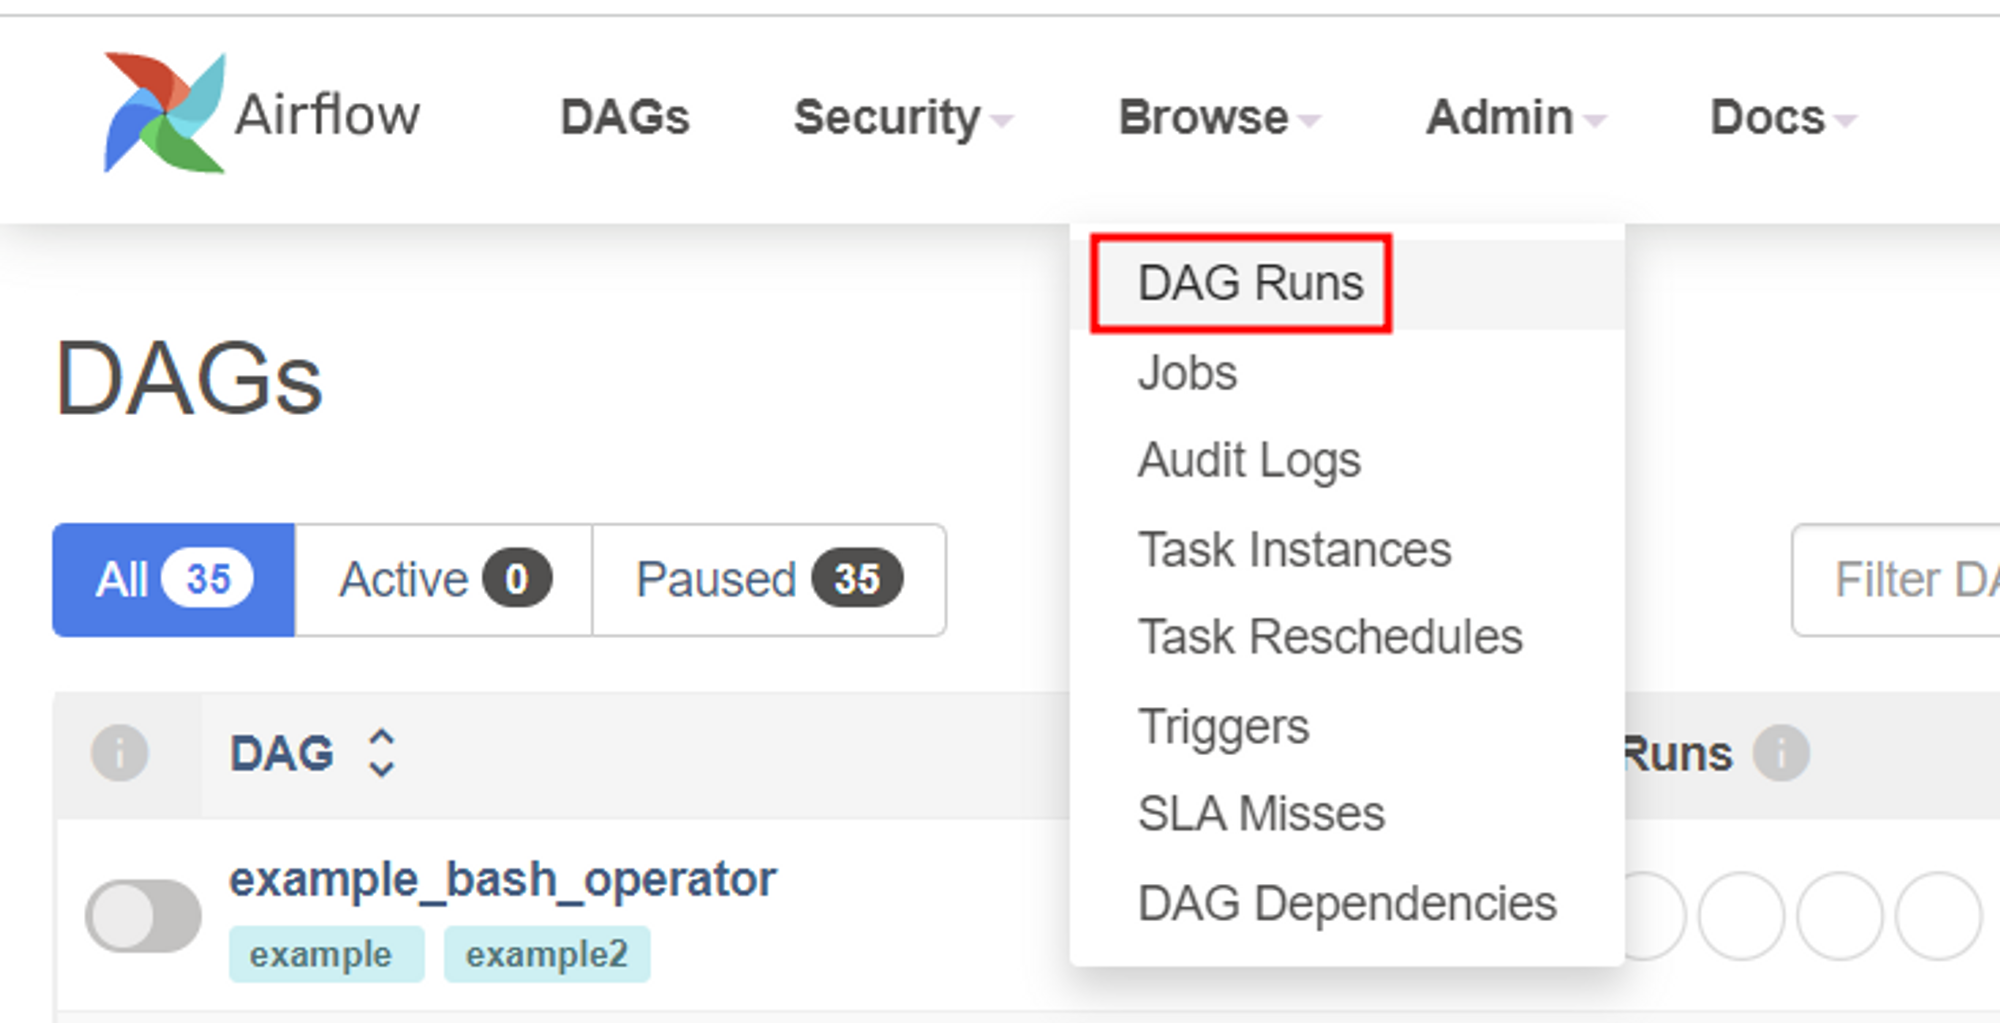This screenshot has width=2000, height=1023.
Task: Open the Admin dropdown menu
Action: [1515, 118]
